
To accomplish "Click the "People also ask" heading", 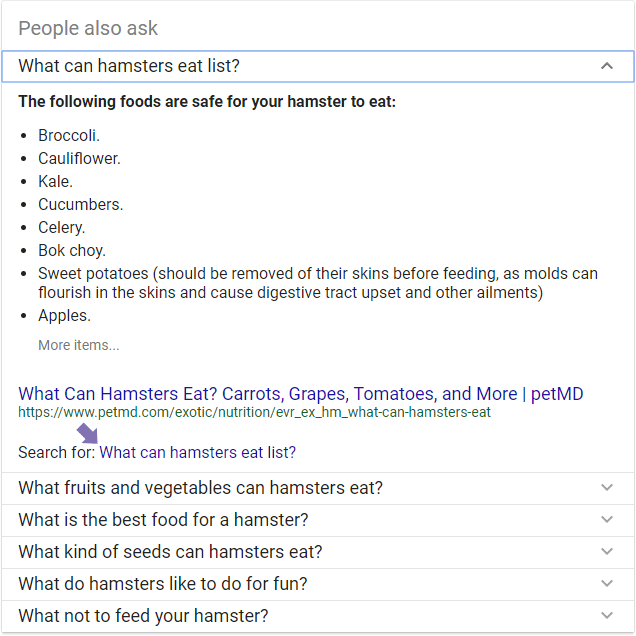I will [88, 28].
